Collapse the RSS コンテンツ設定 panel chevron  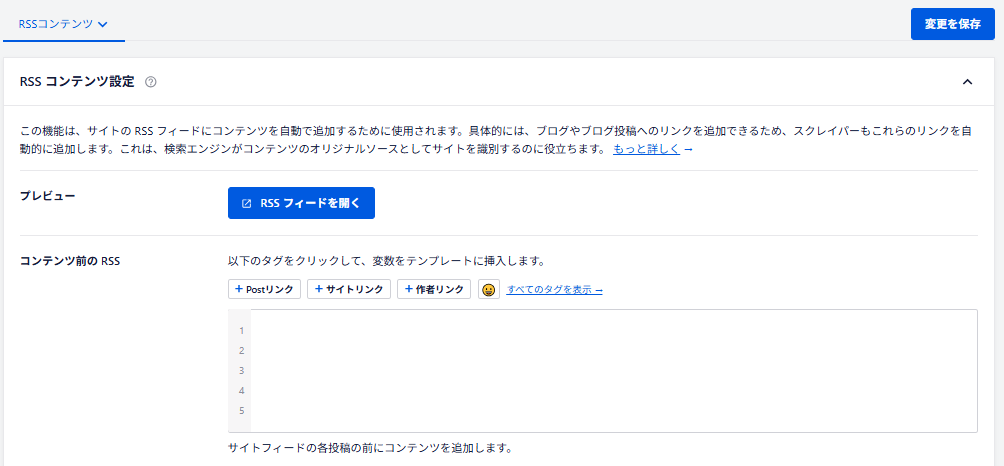[967, 82]
